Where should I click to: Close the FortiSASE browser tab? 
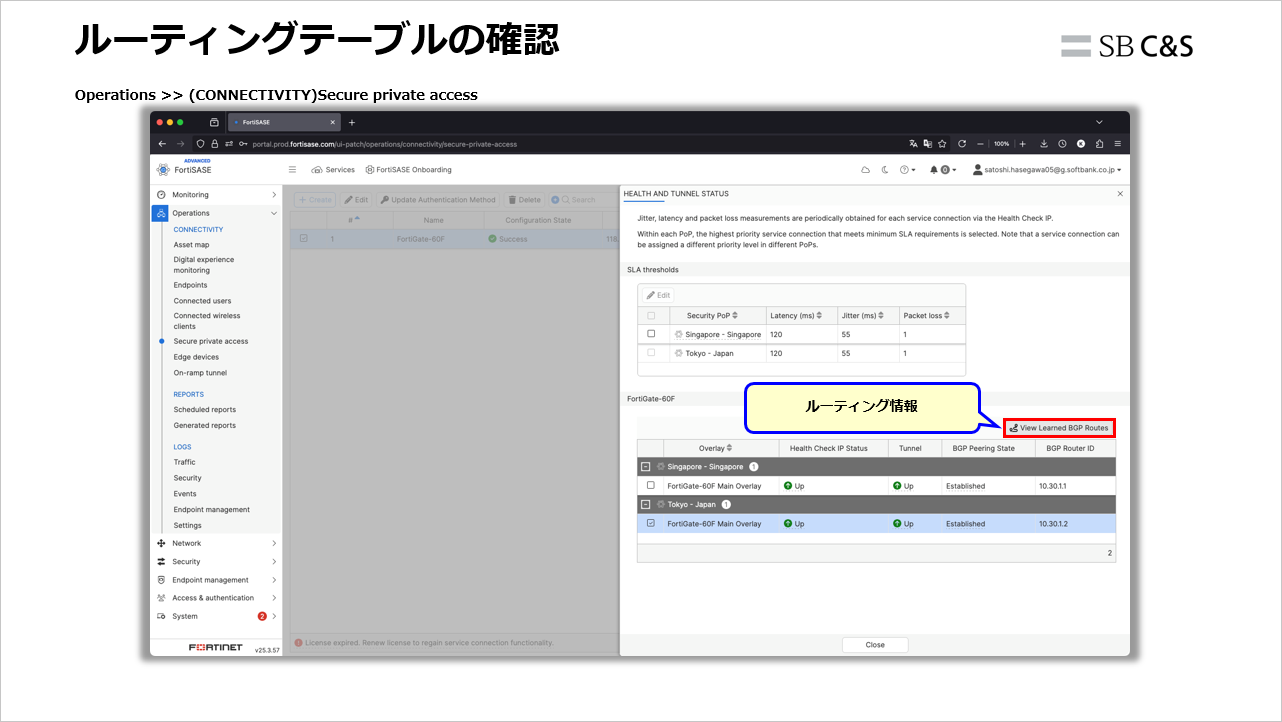click(332, 122)
